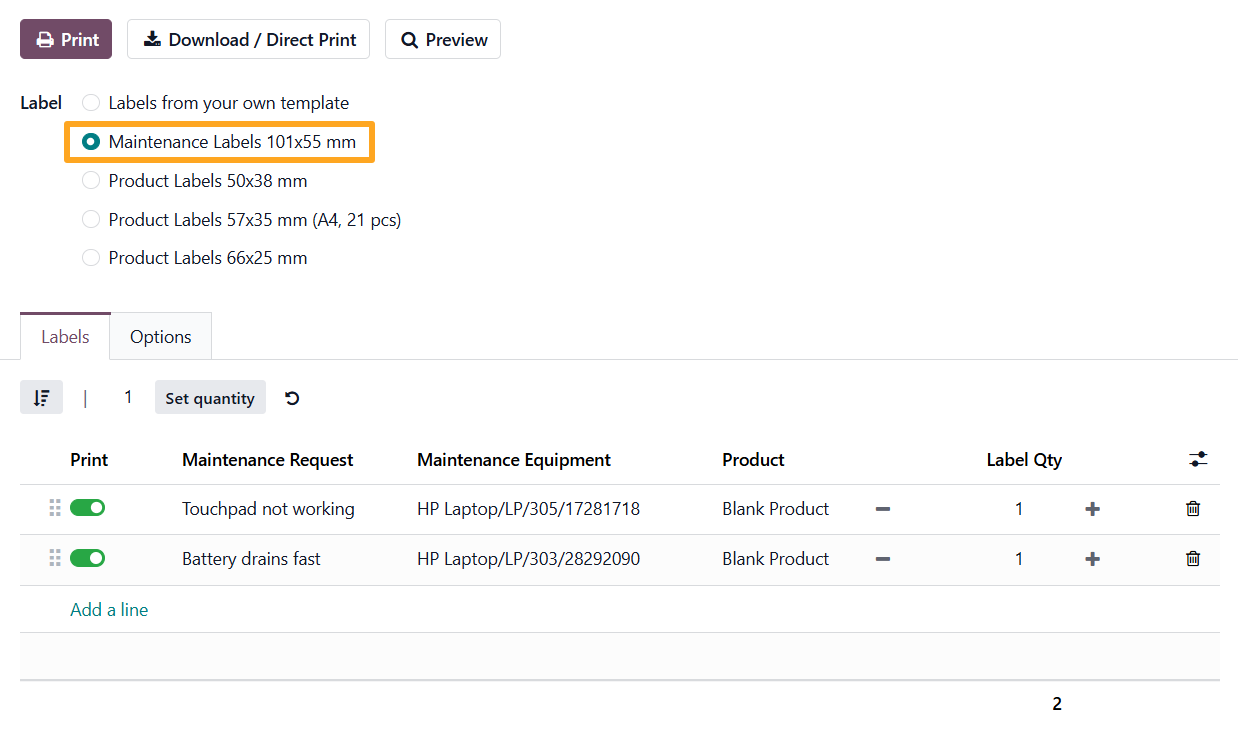Choose Product Labels 66x25 mm
Viewport: 1238px width, 734px height.
[91, 258]
